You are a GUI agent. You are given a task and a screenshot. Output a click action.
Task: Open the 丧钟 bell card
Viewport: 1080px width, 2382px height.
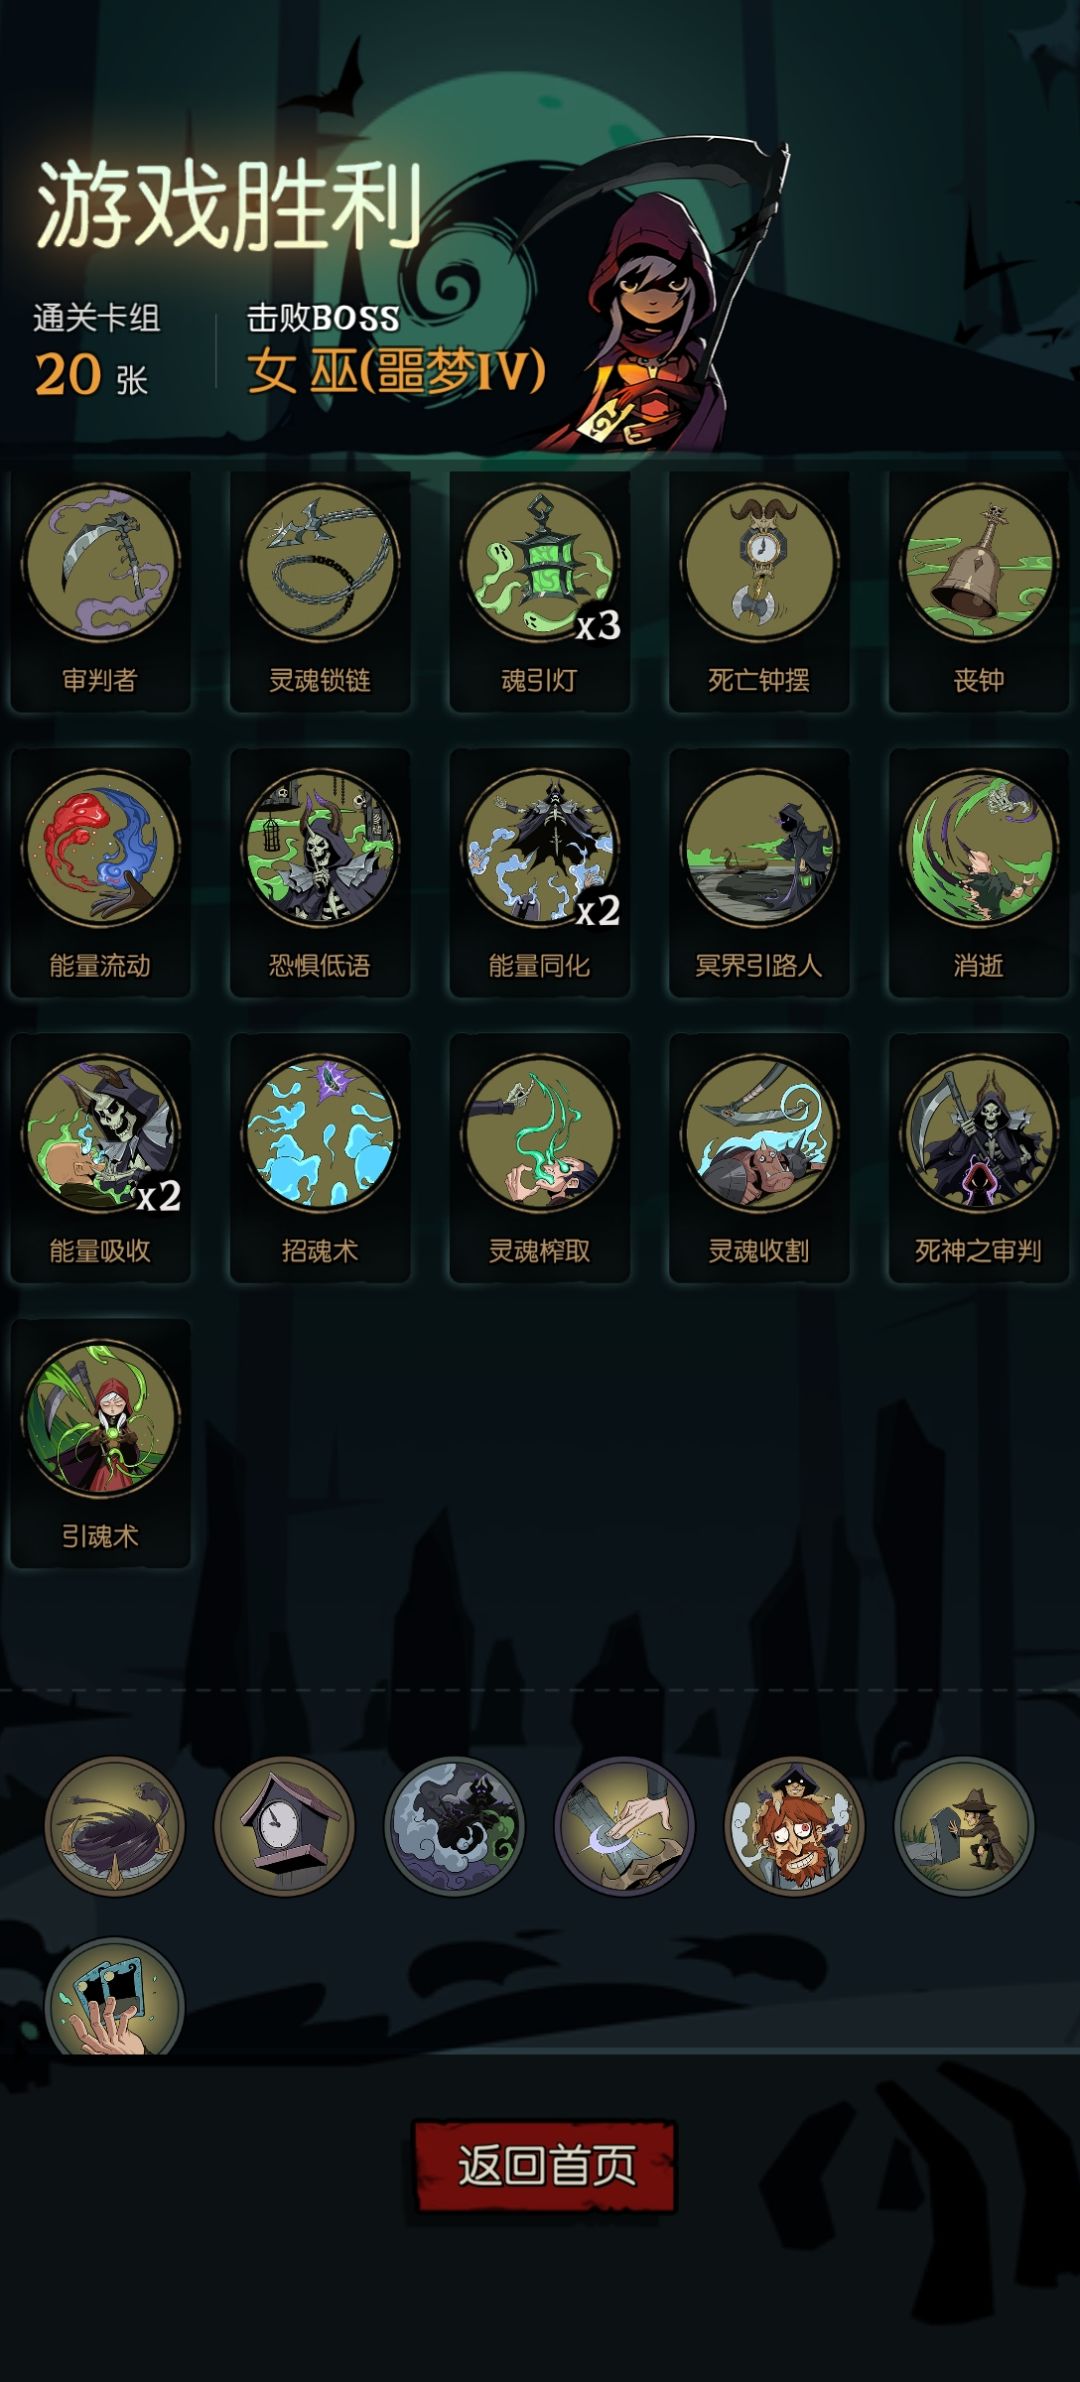(x=979, y=591)
